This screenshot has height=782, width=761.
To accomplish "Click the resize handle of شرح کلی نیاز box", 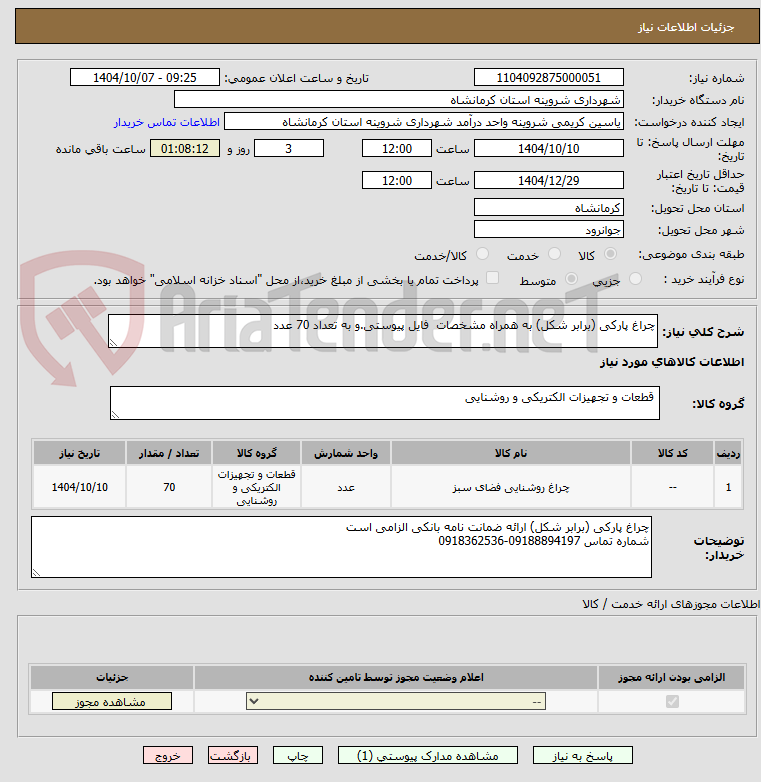I will 113,343.
